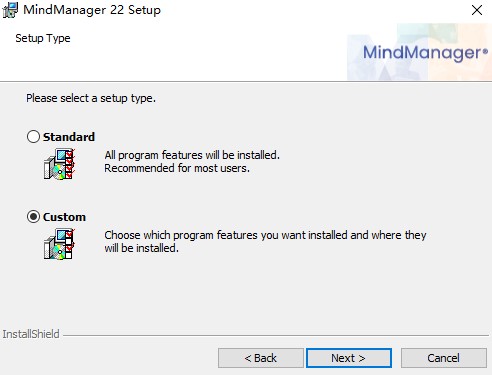Click the bold Standard label text
This screenshot has width=492, height=375.
click(69, 137)
